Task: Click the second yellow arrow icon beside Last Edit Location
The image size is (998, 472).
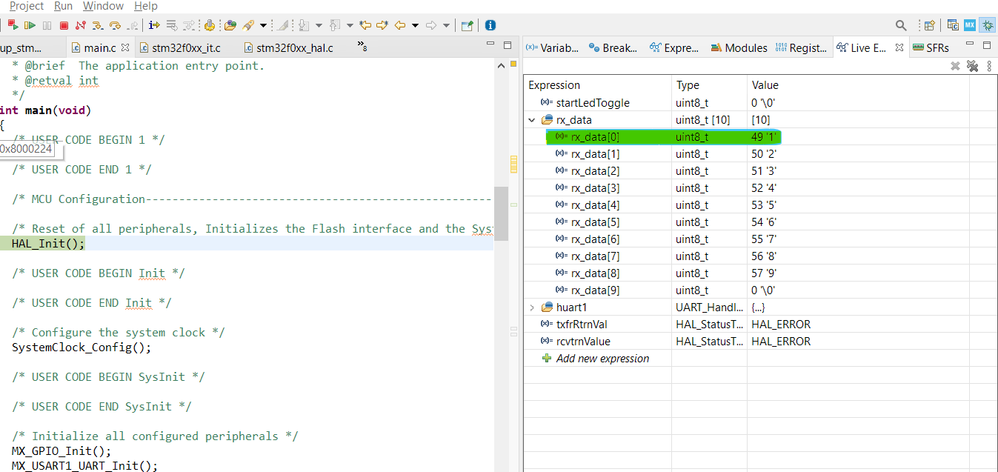Action: (x=382, y=25)
